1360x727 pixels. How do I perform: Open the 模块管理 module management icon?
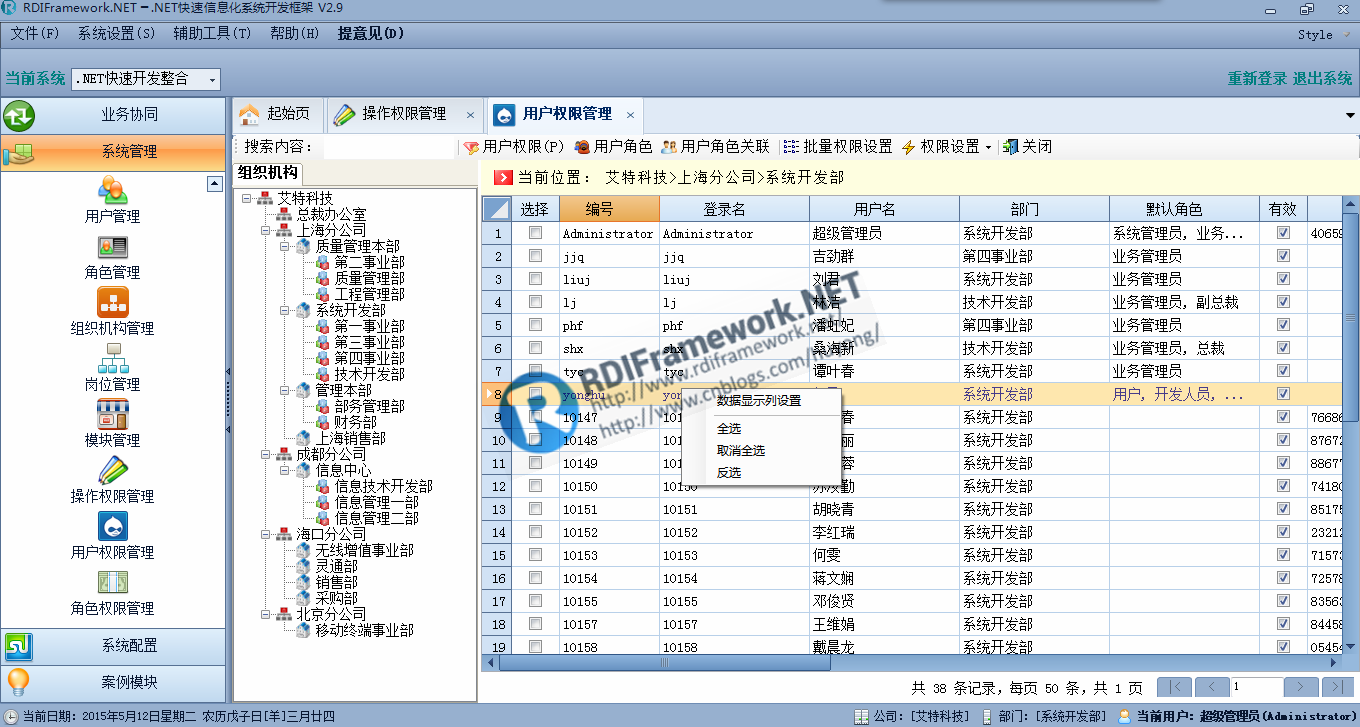click(112, 414)
